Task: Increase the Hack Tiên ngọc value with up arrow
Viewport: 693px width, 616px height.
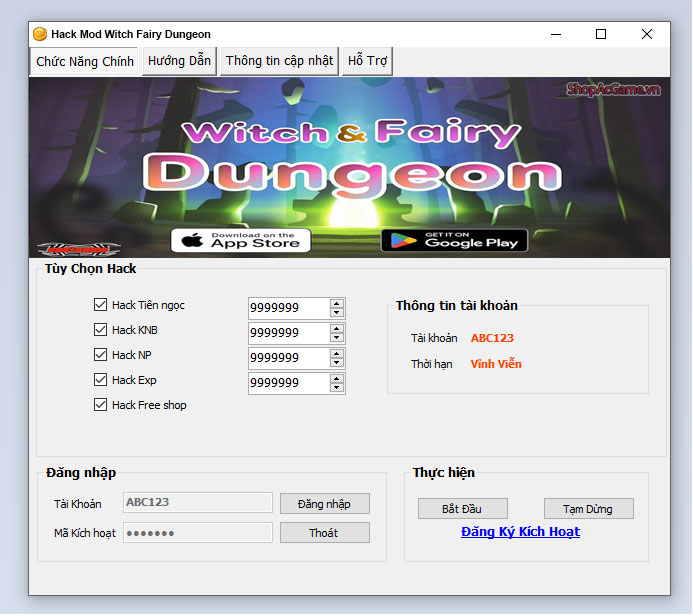Action: (337, 303)
